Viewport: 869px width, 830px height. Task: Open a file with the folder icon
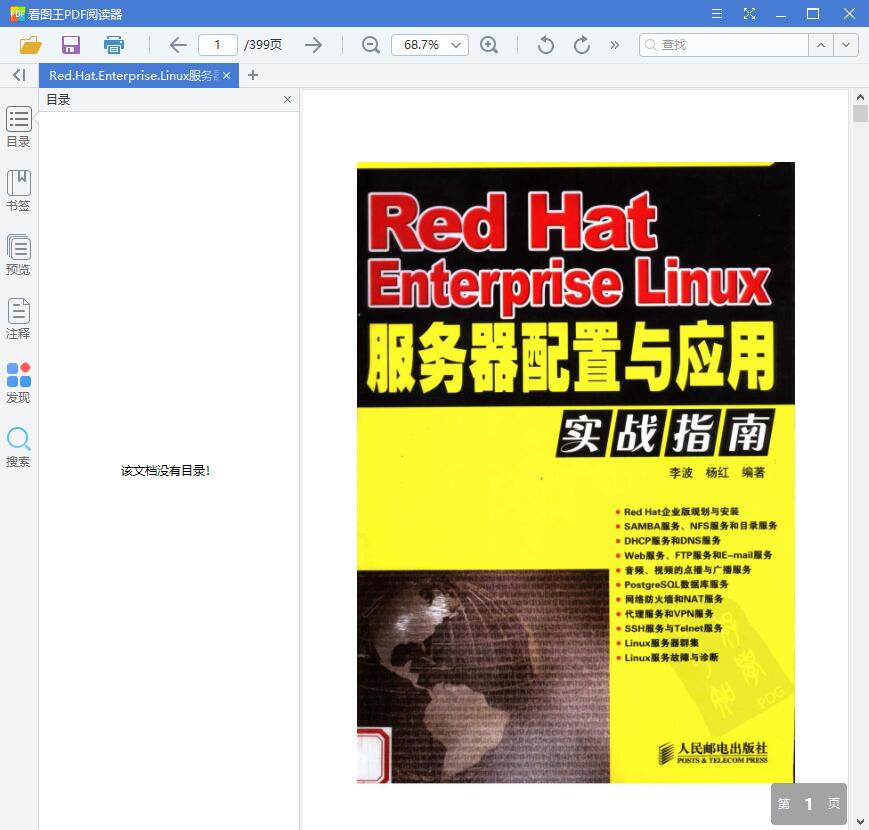pyautogui.click(x=30, y=45)
